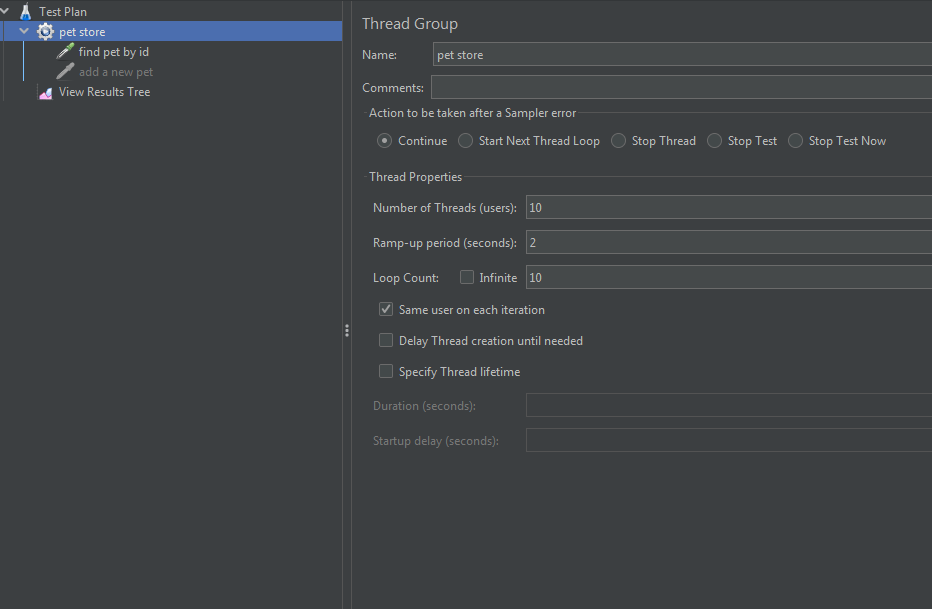
Task: Select View Results Tree in the tree
Action: (x=105, y=92)
